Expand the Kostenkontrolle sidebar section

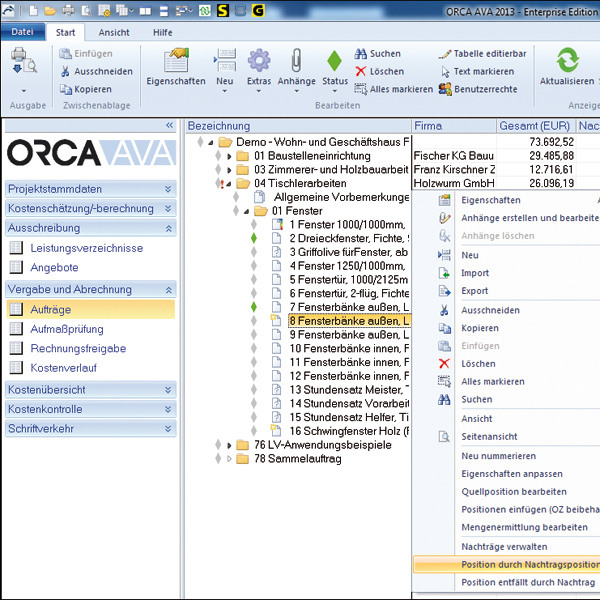click(168, 409)
